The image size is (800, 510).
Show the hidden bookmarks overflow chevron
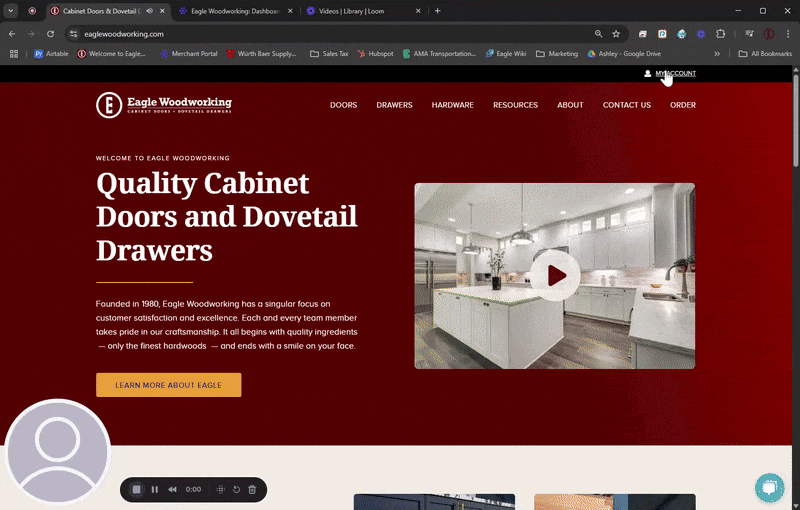pyautogui.click(x=716, y=54)
